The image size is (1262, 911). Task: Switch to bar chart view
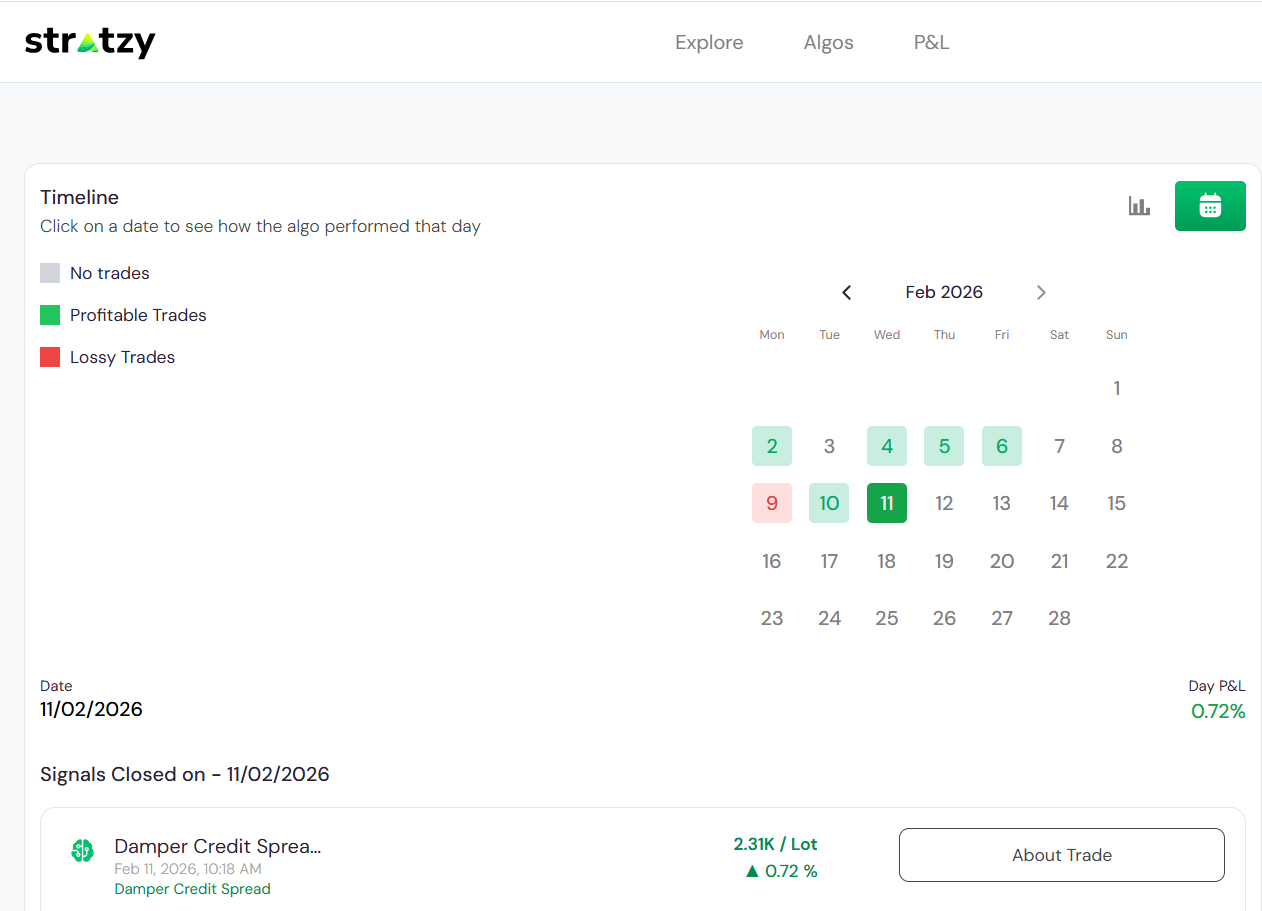click(x=1139, y=206)
